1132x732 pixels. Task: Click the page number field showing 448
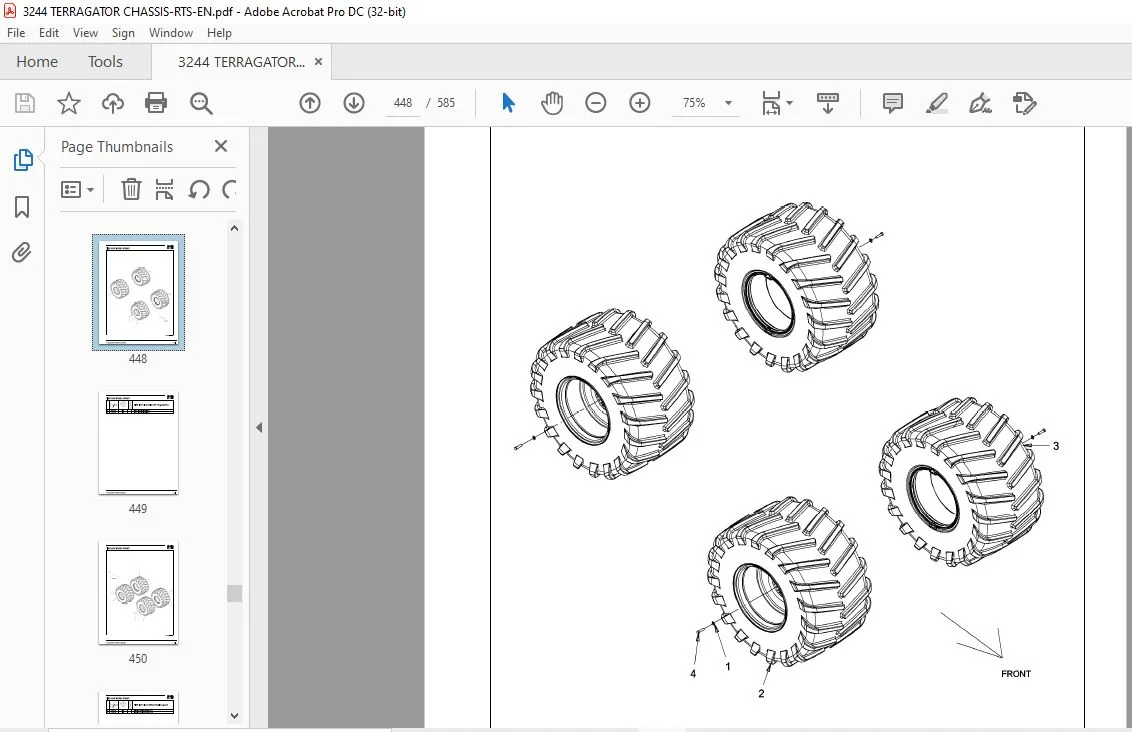coord(403,103)
